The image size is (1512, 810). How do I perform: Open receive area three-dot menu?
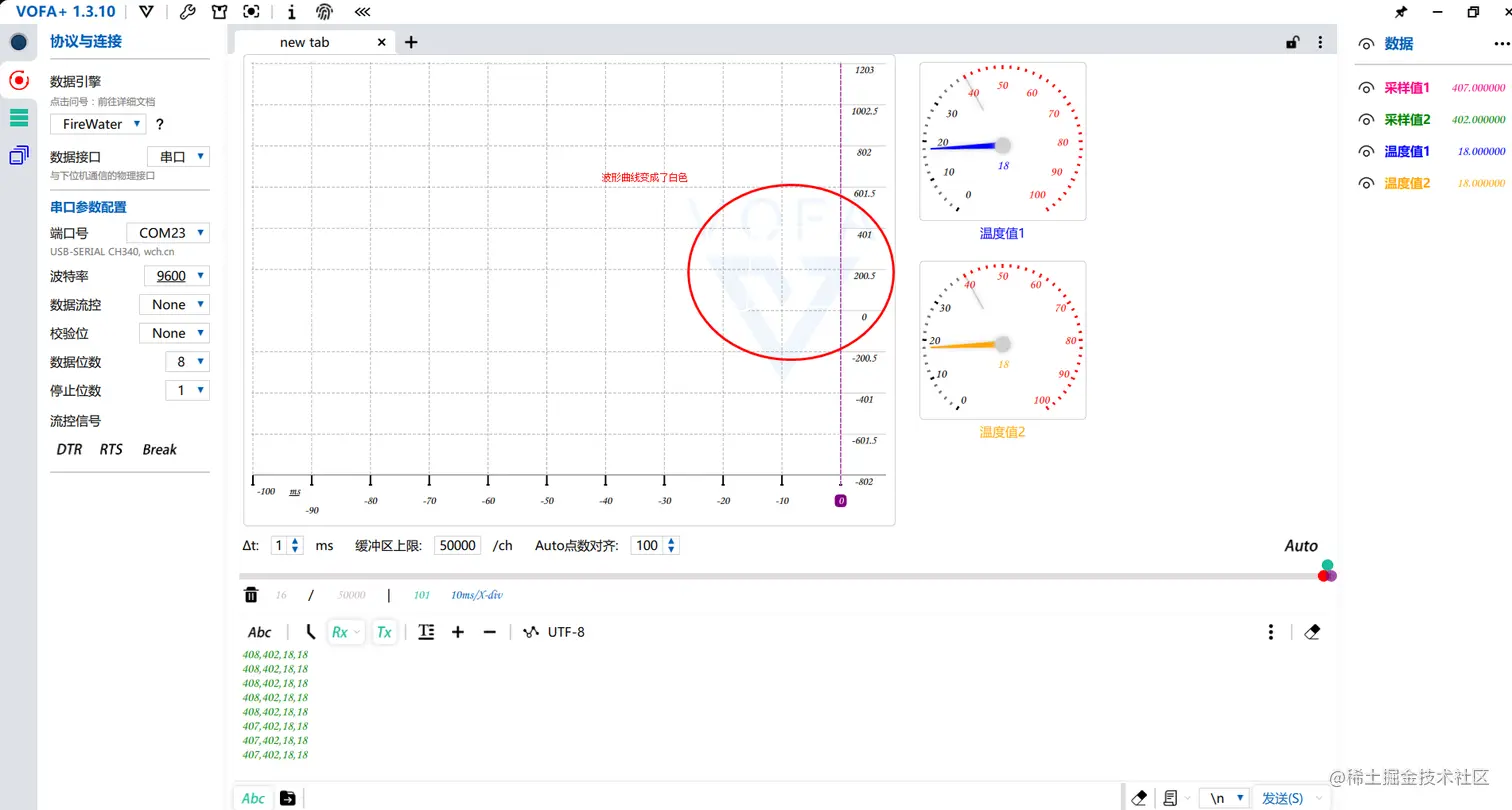click(1270, 632)
